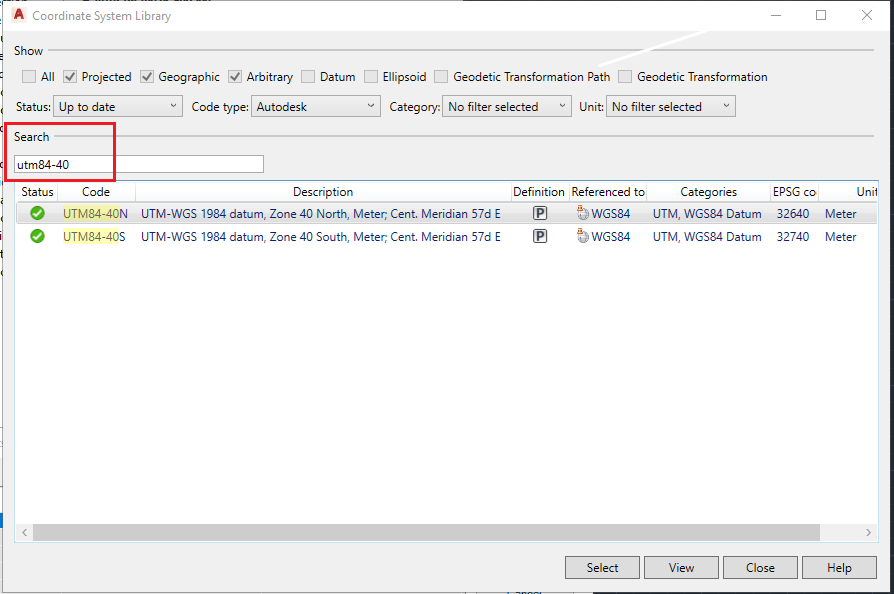Click the EPSG code column header
Viewport: 894px width, 594px height.
[793, 191]
